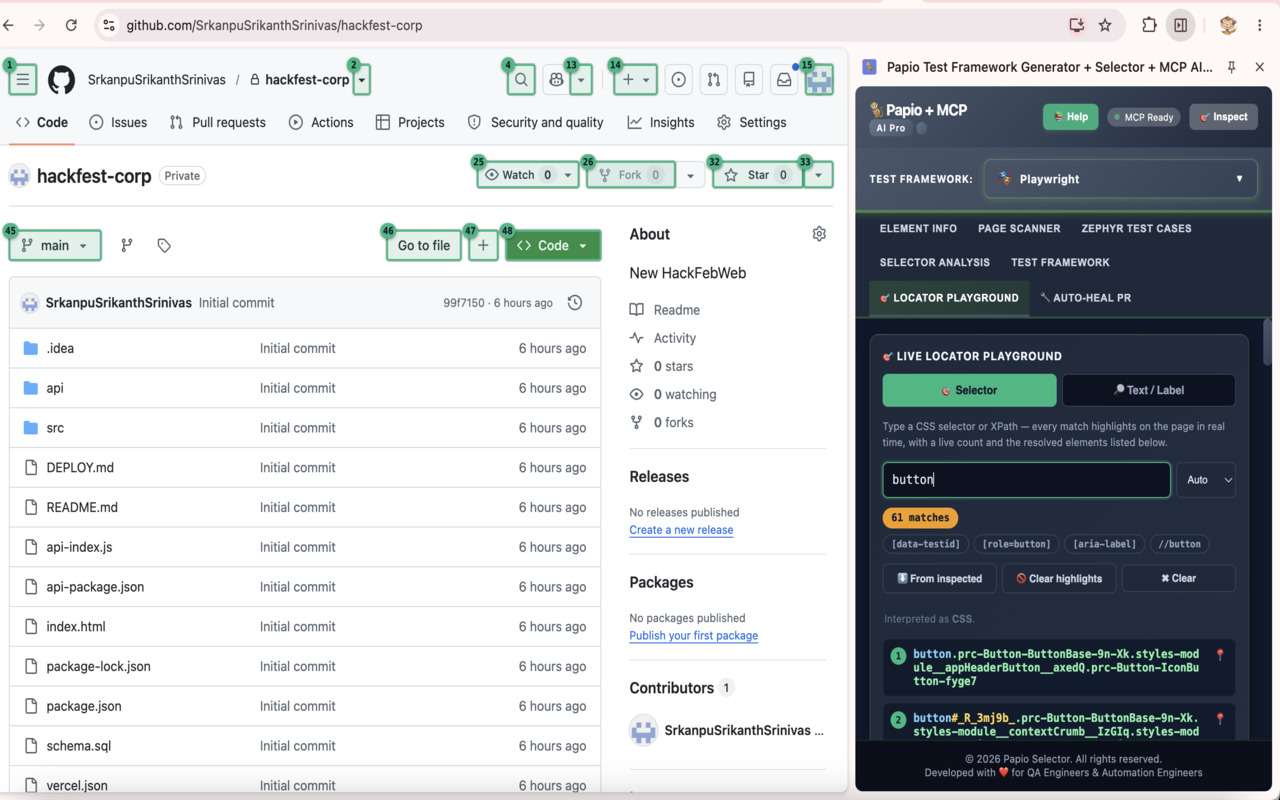The image size is (1280, 800).
Task: Open Copilot chat icon in header
Action: tap(556, 80)
